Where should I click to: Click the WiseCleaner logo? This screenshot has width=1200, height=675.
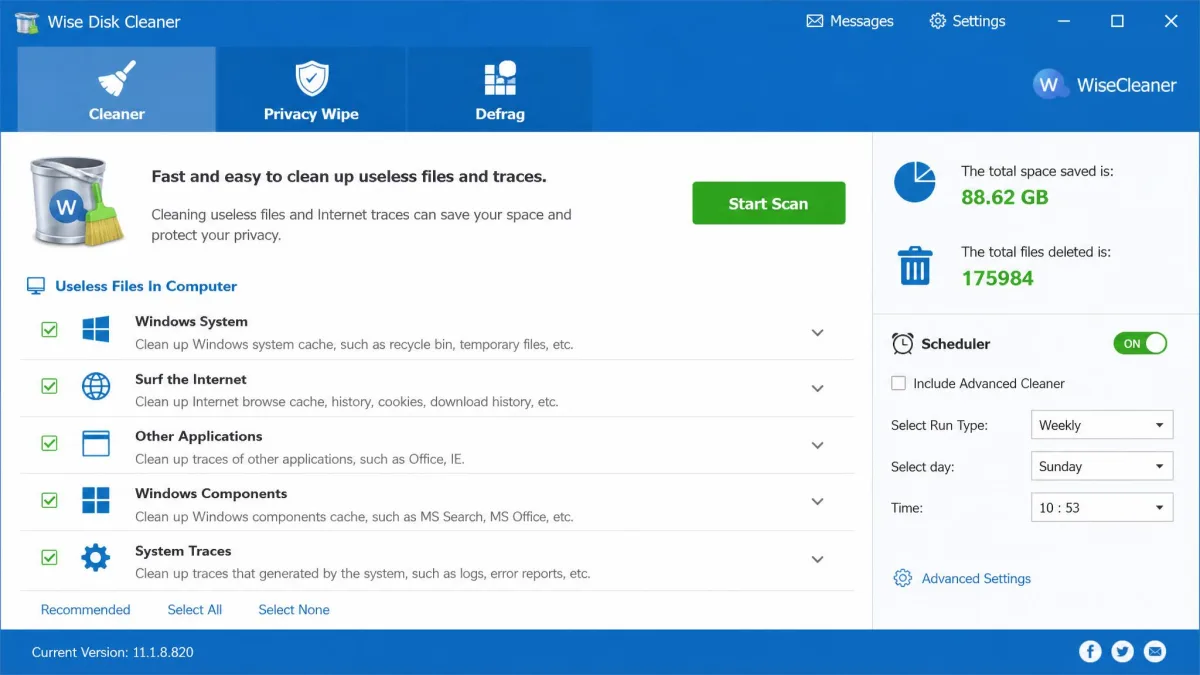tap(1105, 84)
